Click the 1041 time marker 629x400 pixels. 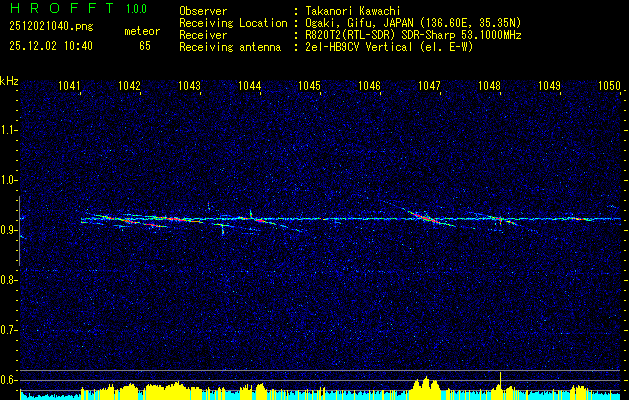(70, 87)
